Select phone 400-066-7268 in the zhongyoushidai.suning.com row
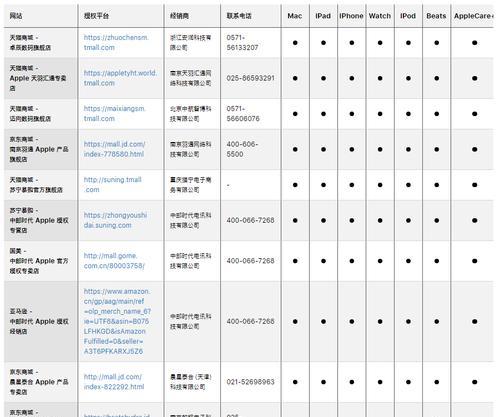 [x=251, y=220]
